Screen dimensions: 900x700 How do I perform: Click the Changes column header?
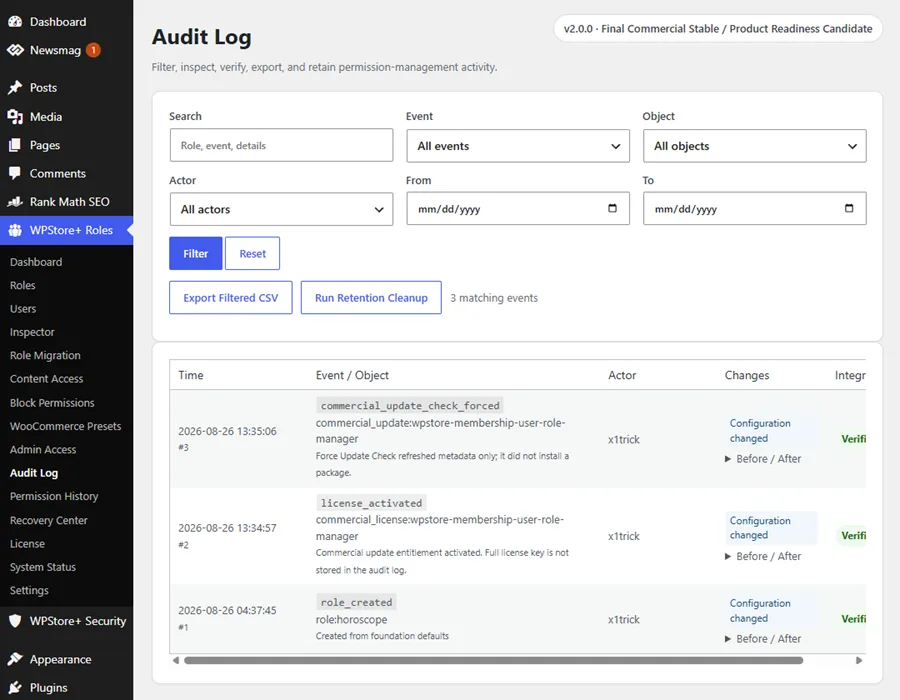747,375
